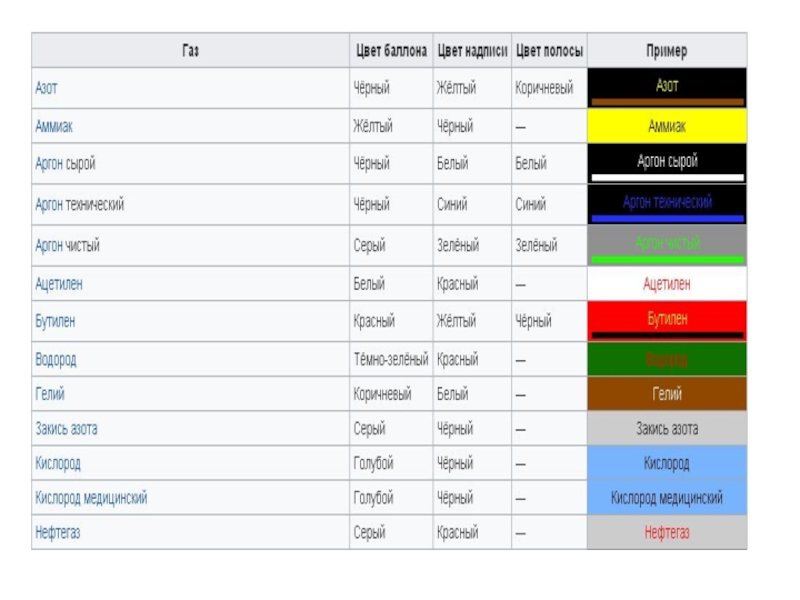Click the Пример column header
Screen dimensions: 800x600
pyautogui.click(x=667, y=50)
